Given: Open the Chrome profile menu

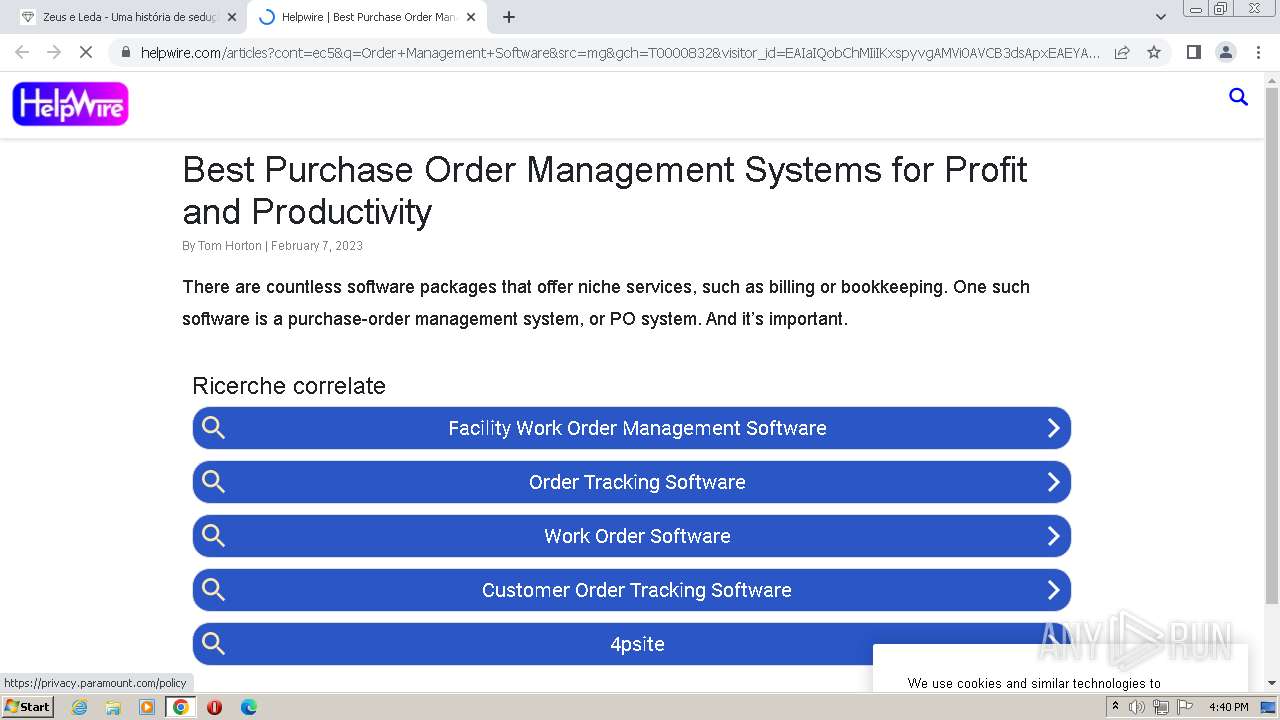Looking at the screenshot, I should click(1225, 52).
